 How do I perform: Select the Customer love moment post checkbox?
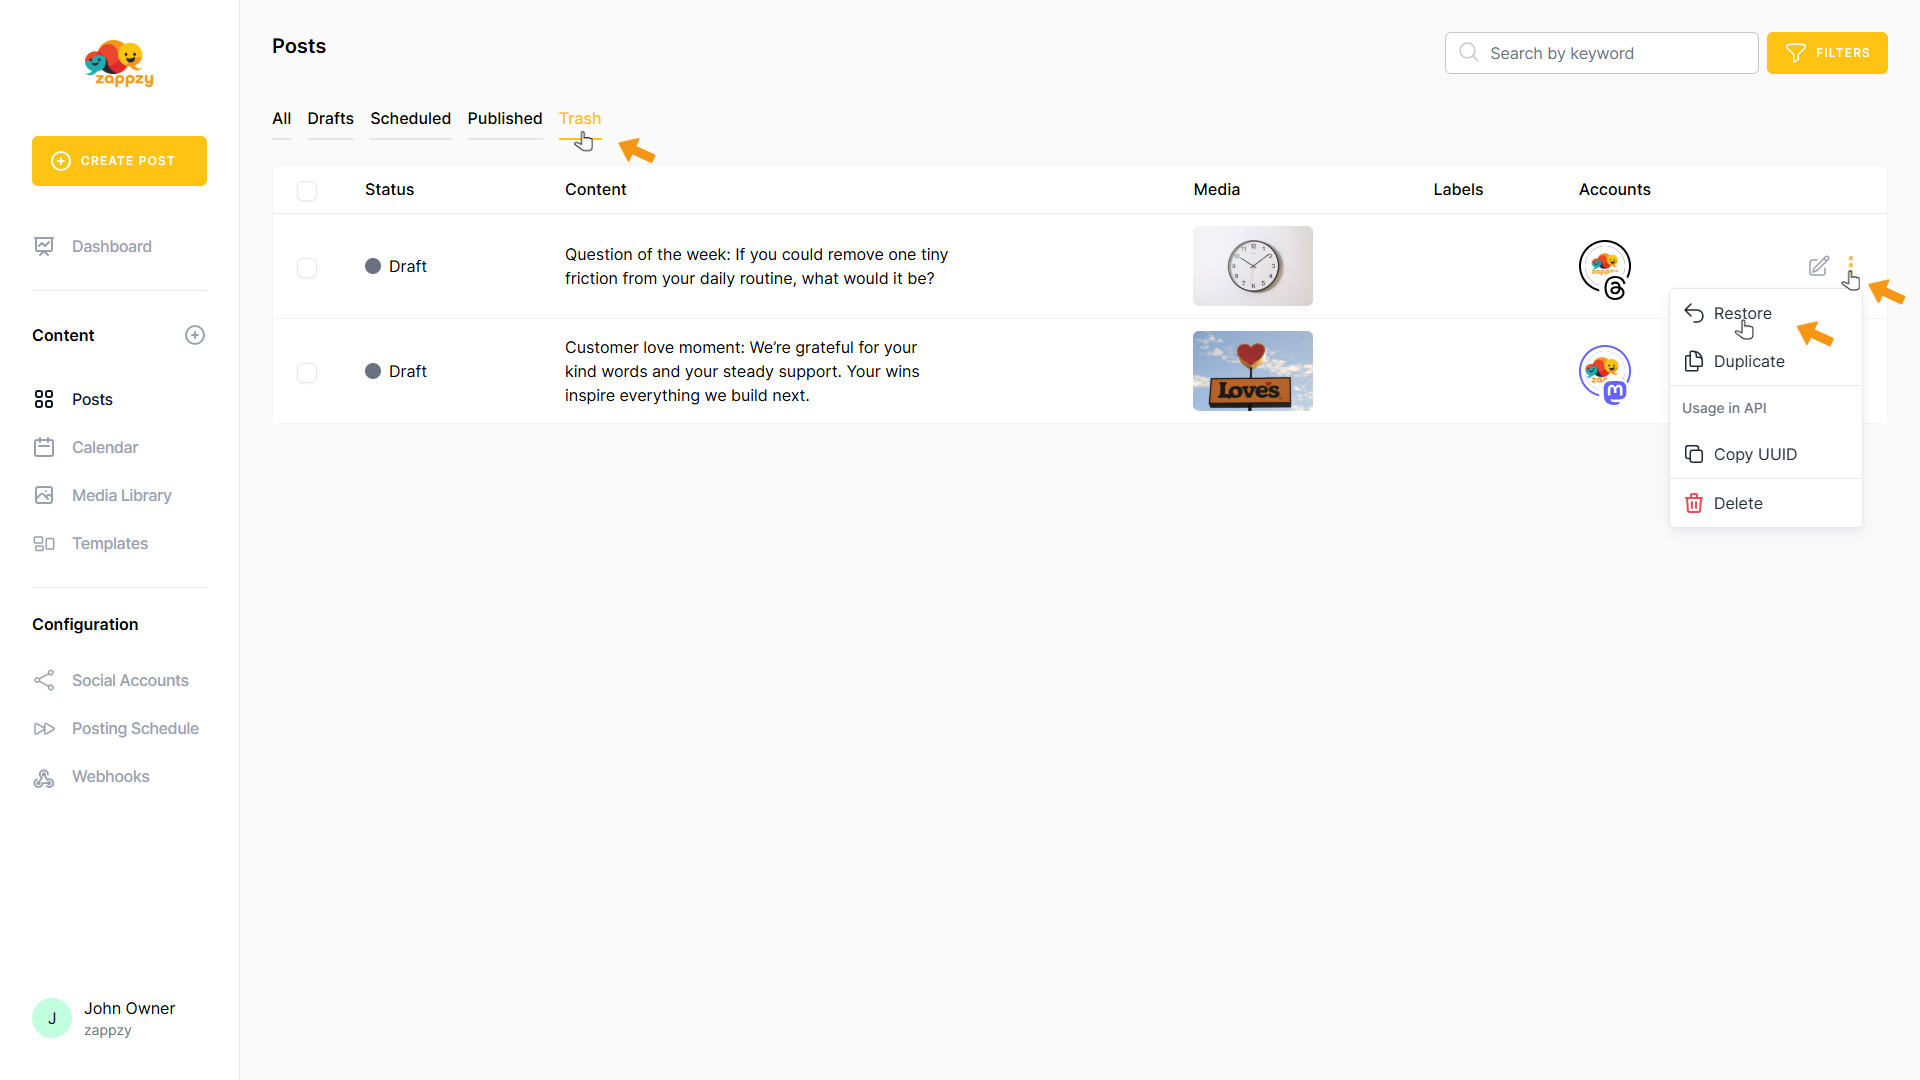click(307, 372)
